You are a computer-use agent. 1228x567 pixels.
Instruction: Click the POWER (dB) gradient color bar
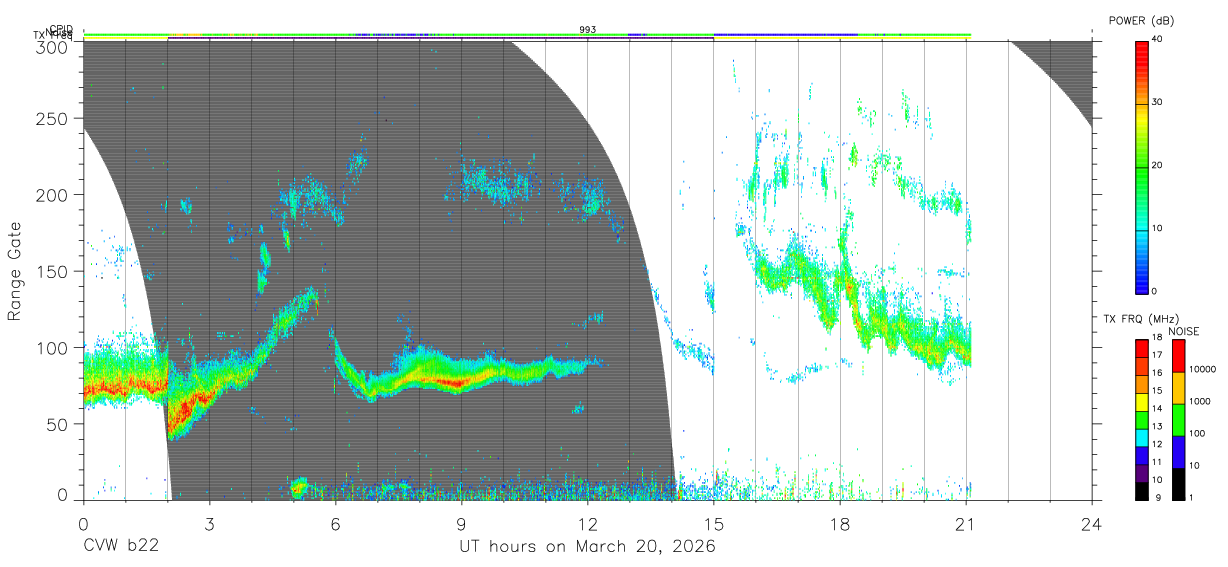click(1141, 166)
